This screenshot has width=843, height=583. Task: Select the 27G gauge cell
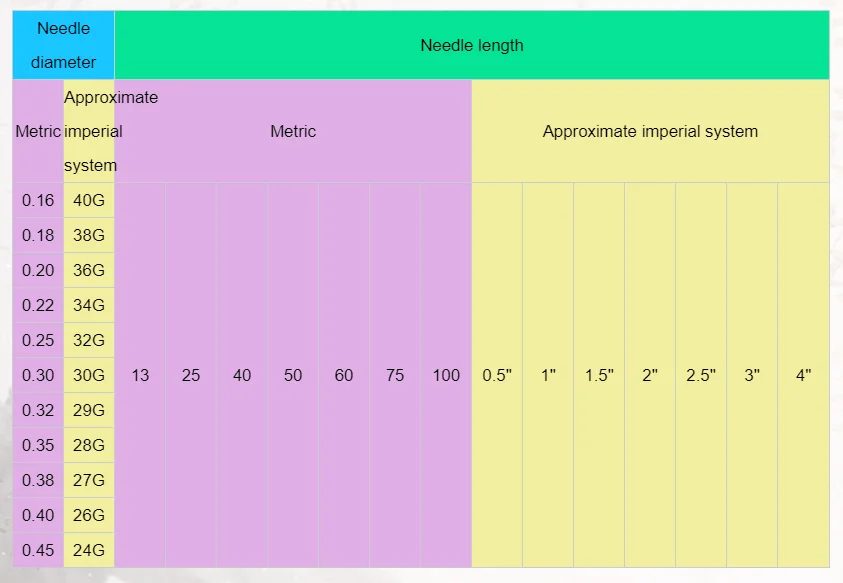tap(89, 480)
